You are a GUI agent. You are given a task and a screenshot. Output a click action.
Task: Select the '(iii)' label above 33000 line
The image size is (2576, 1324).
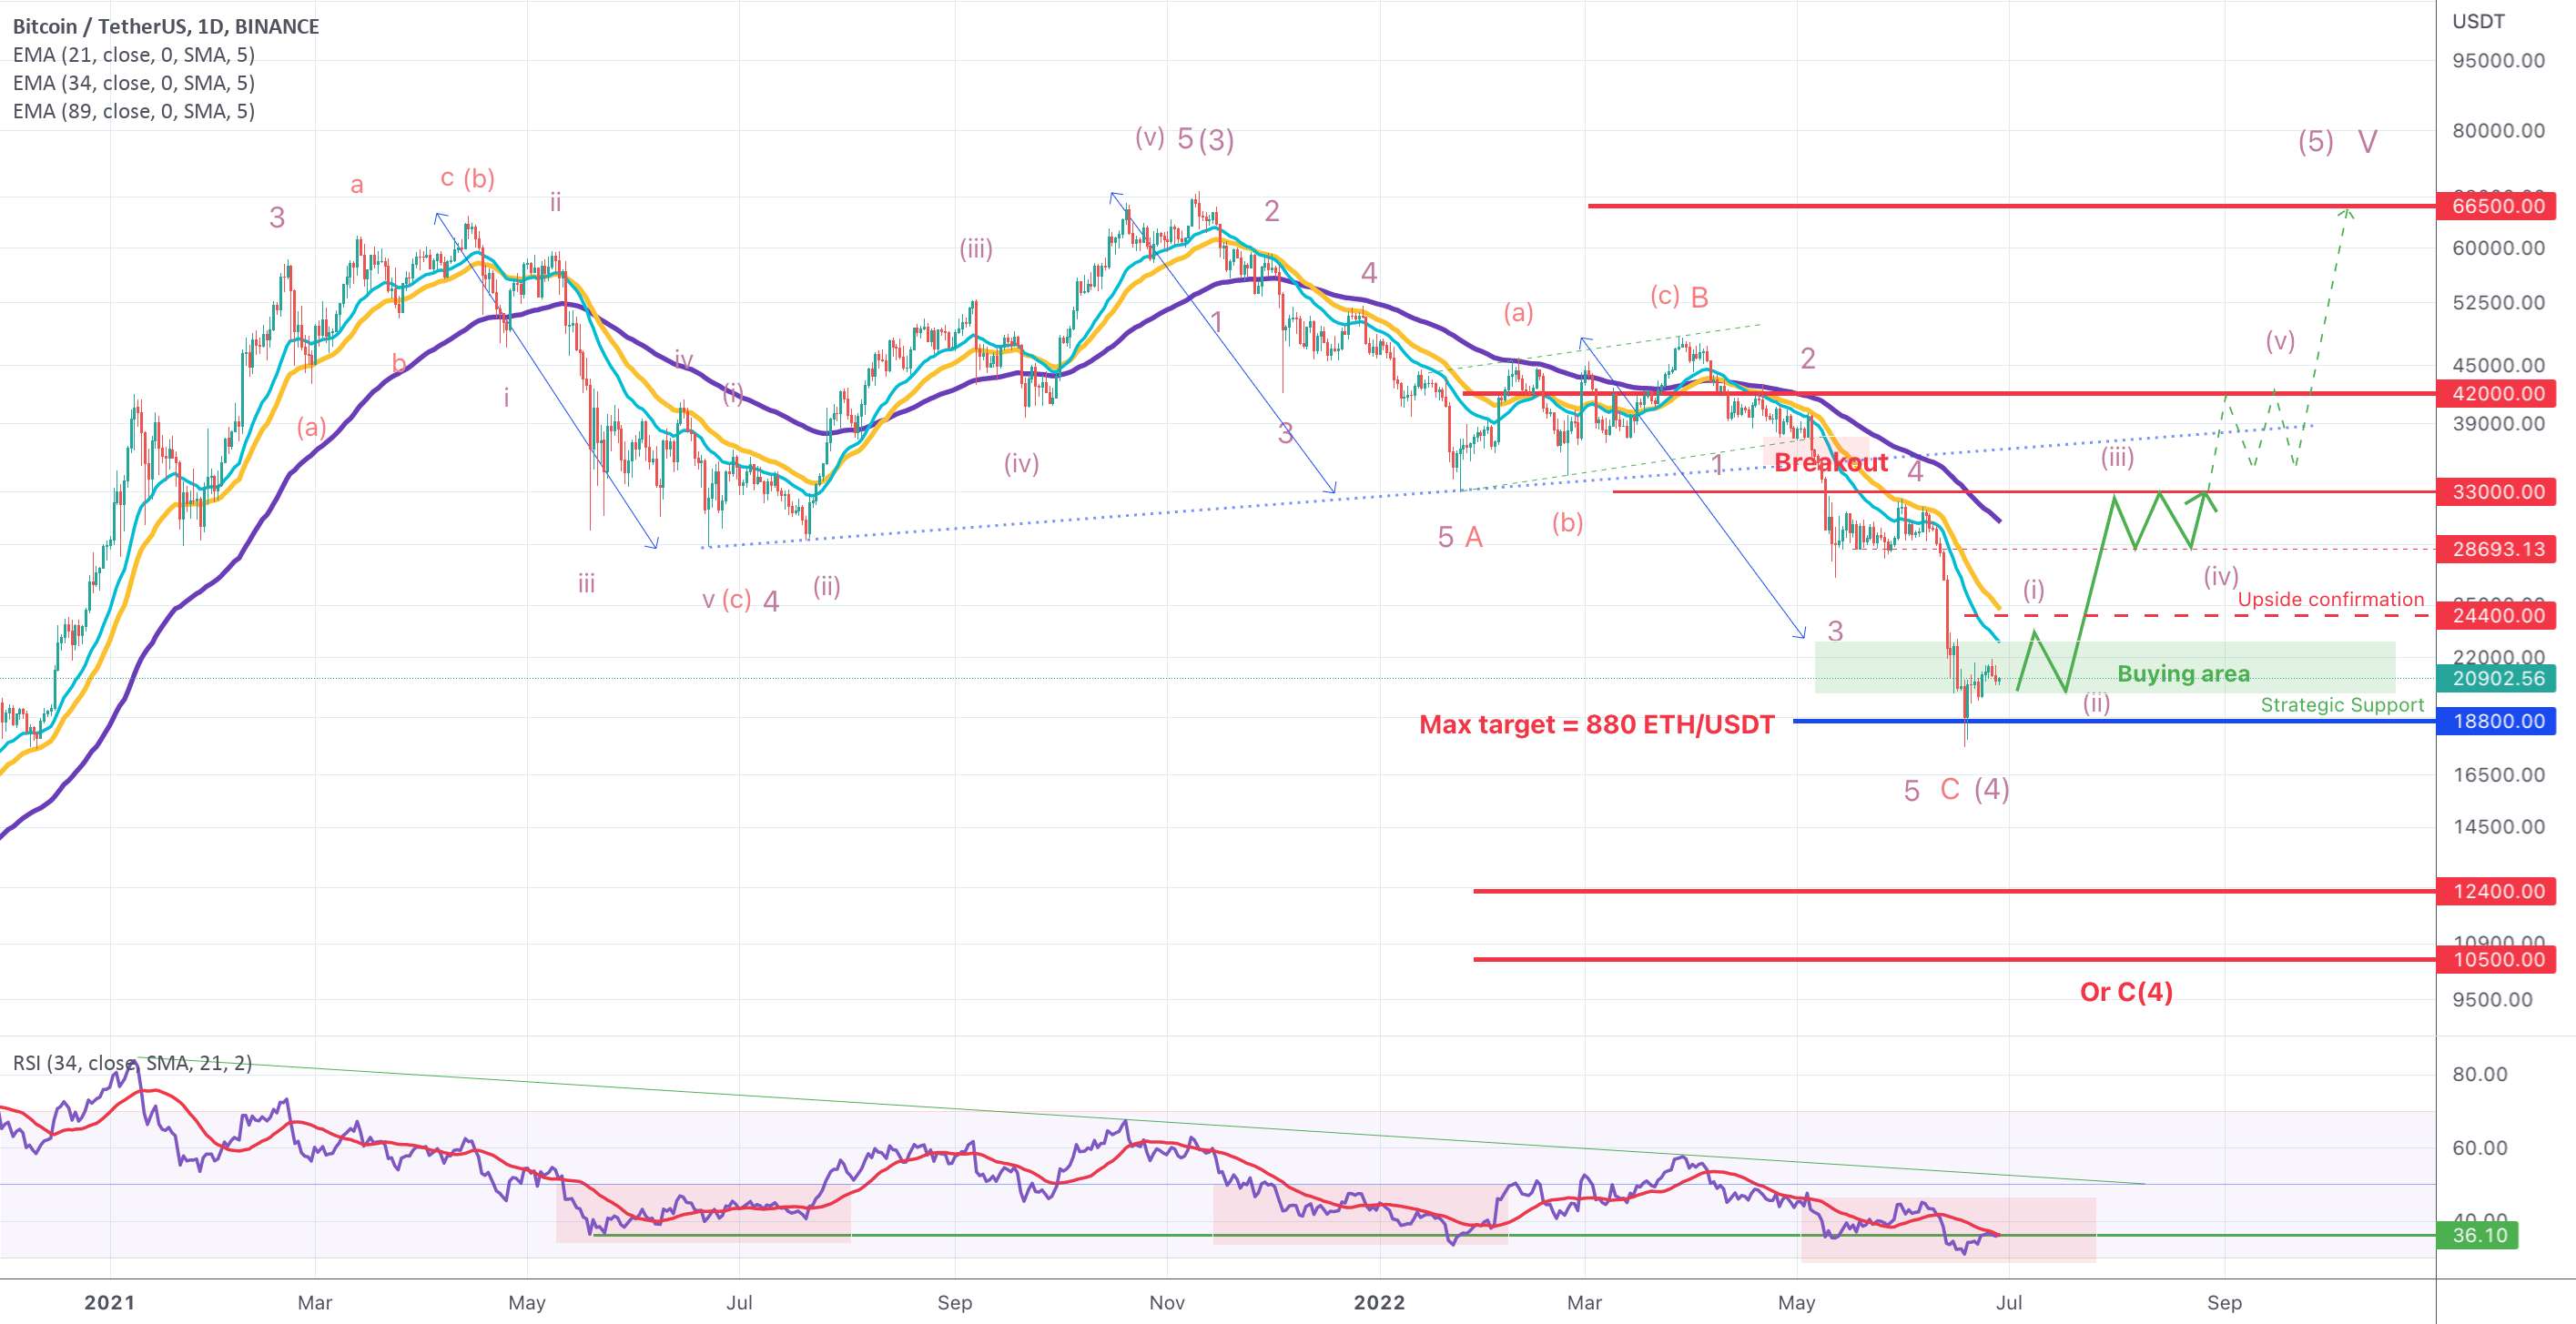click(x=2117, y=458)
